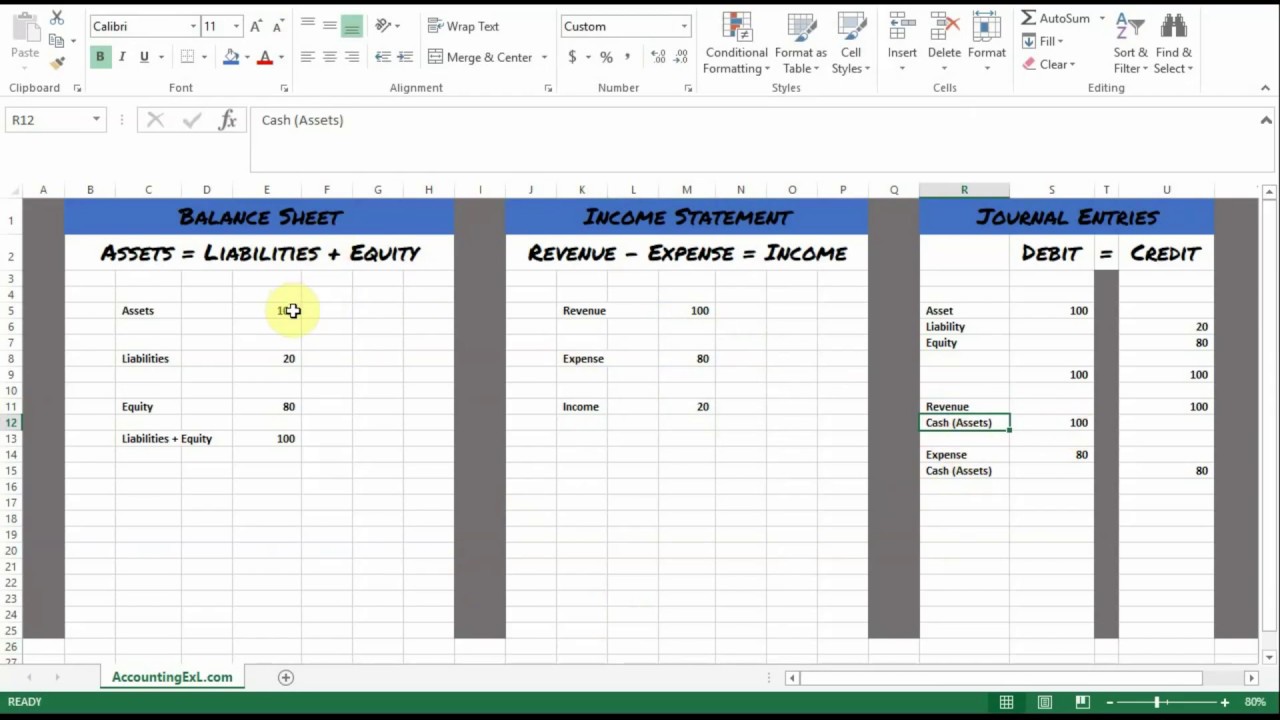Click the Fill button in Editing group
This screenshot has height=720, width=1280.
point(1042,41)
